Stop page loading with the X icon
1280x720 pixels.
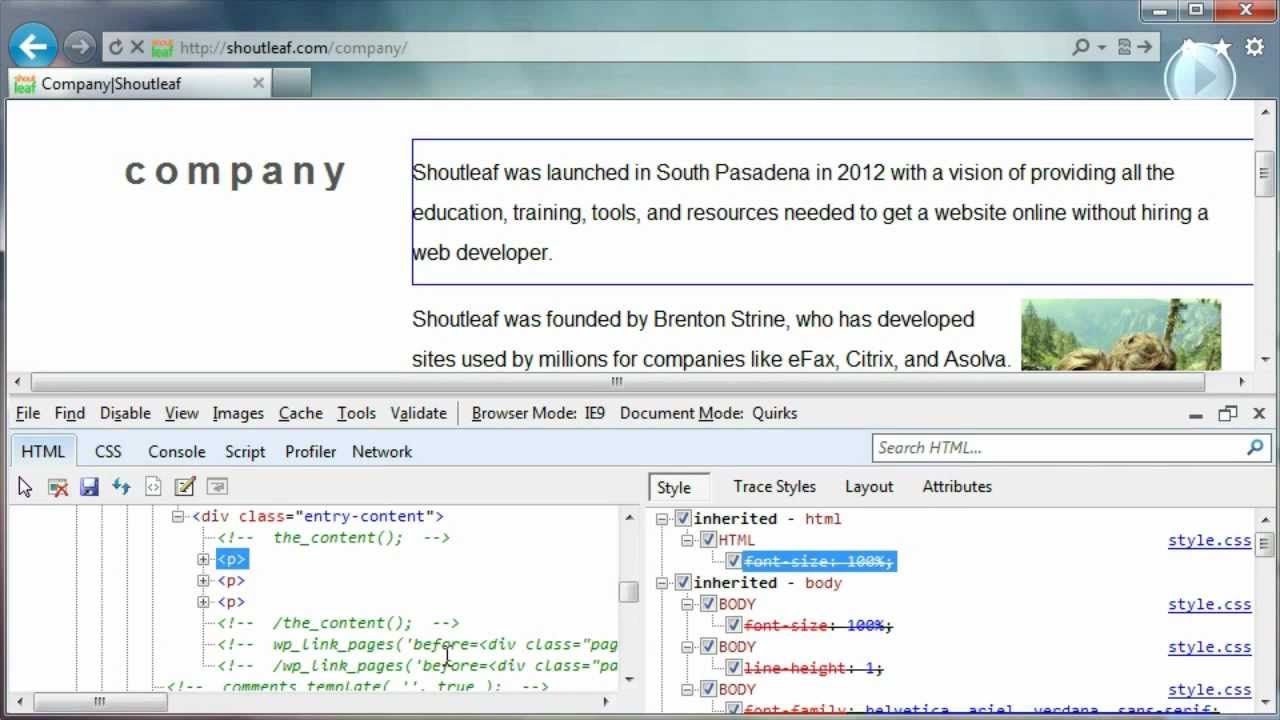click(138, 47)
